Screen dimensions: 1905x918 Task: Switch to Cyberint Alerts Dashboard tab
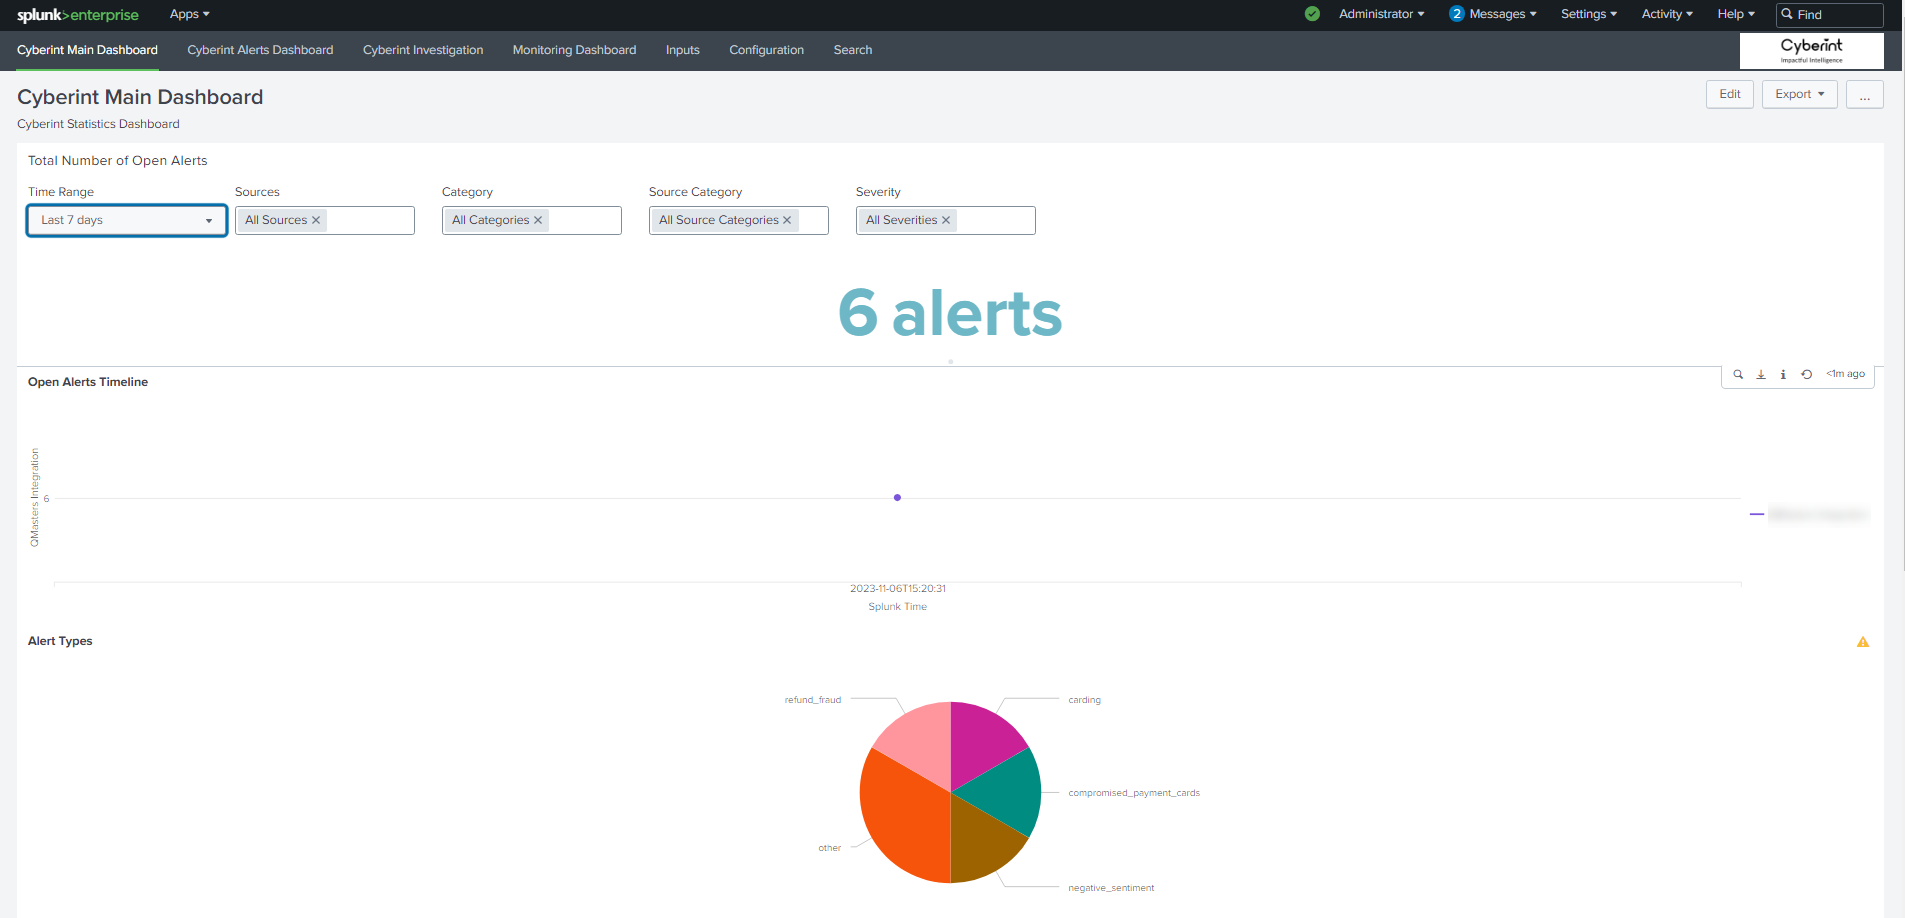coord(260,50)
